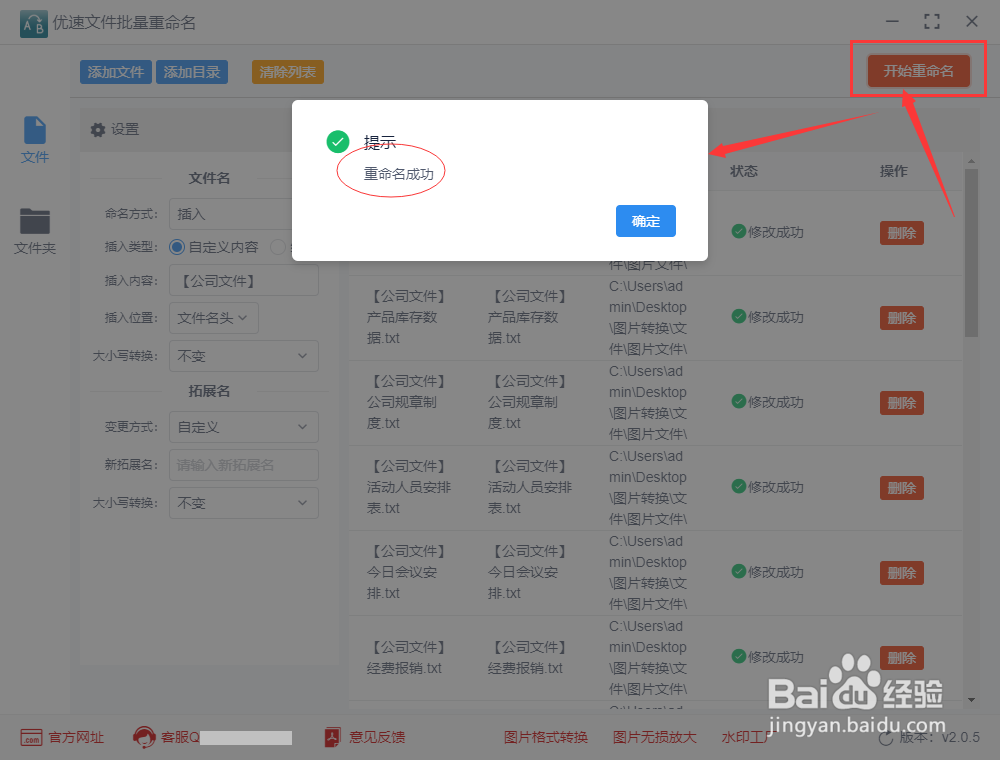The width and height of the screenshot is (1000, 760).
Task: Click the file list vertical scrollbar thumb
Action: [971, 252]
